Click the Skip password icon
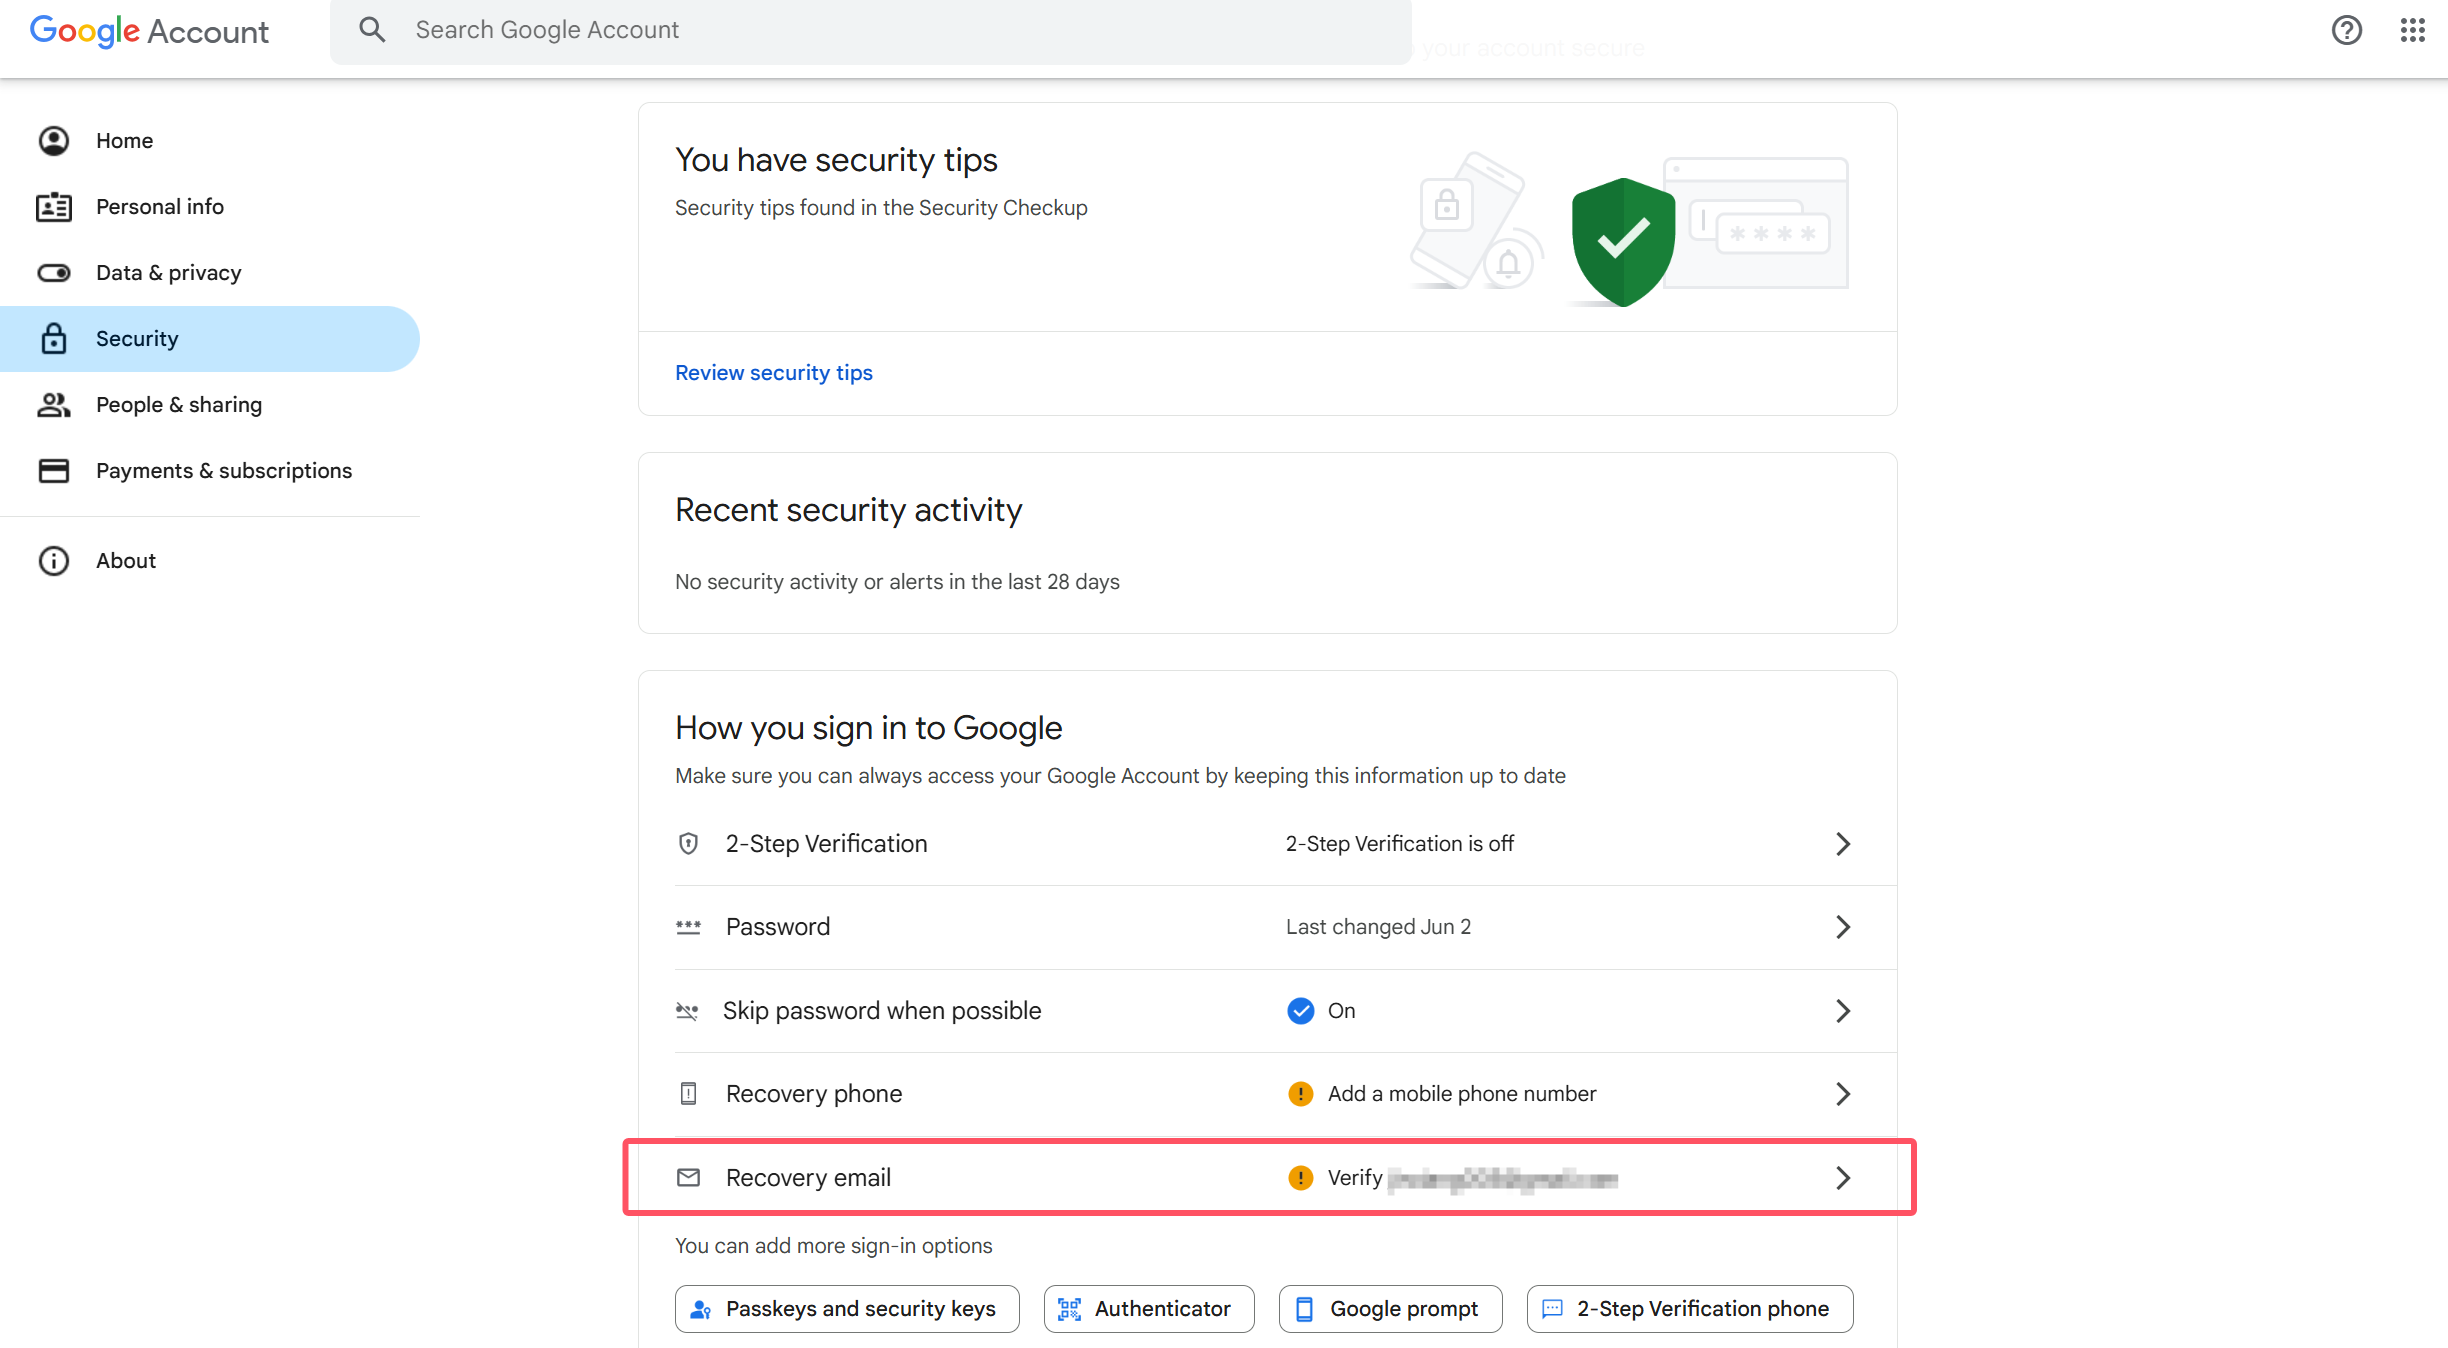This screenshot has width=2448, height=1348. (x=687, y=1011)
